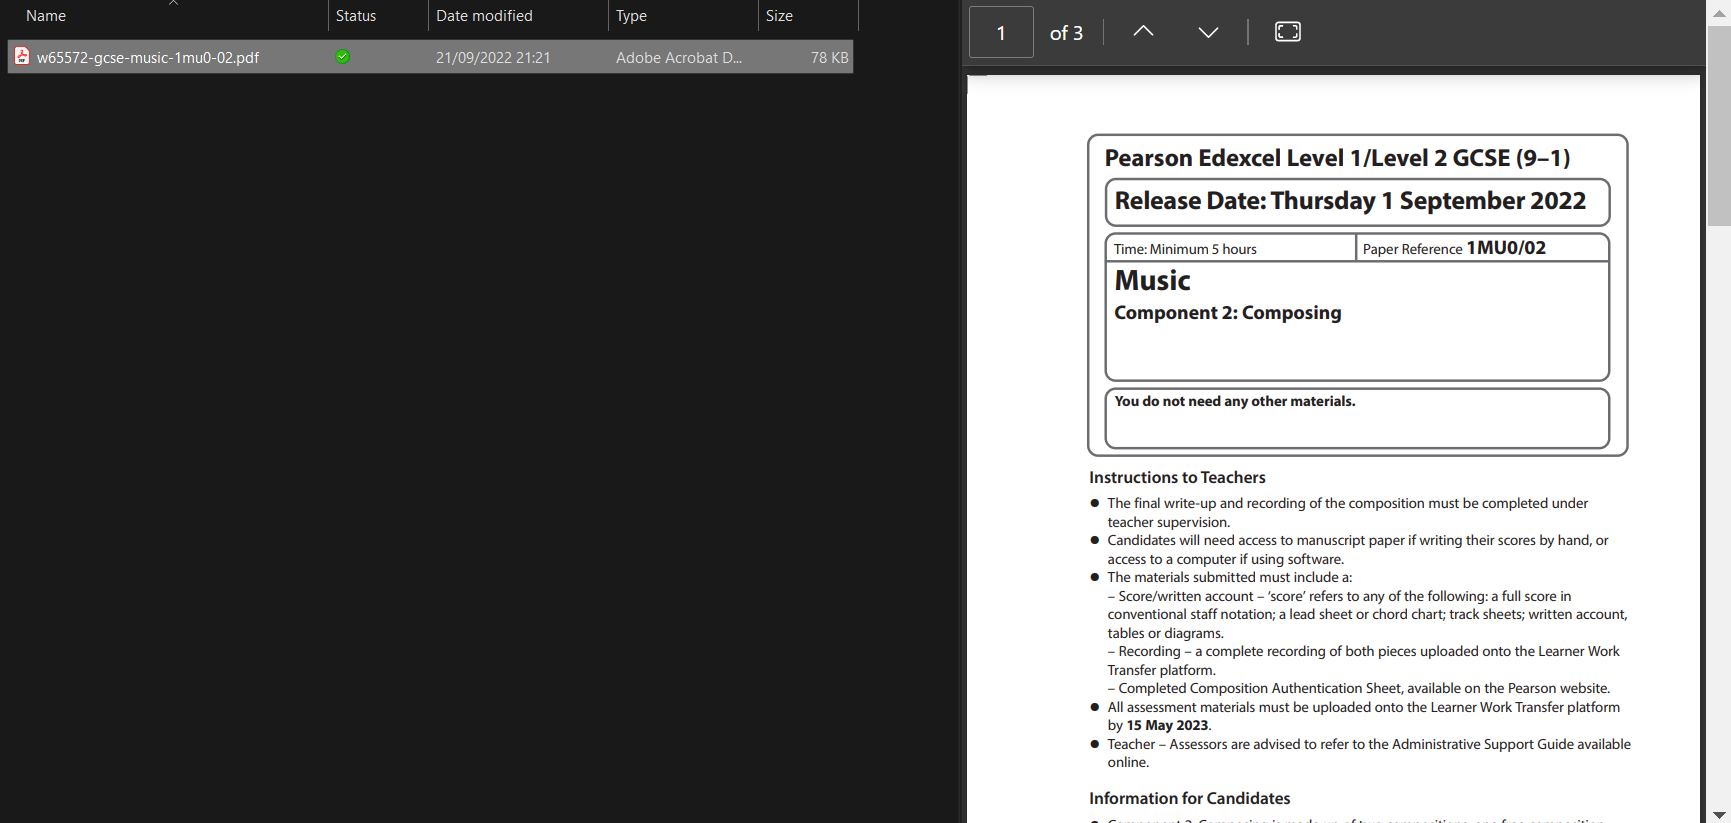Click the '15 May 2023' deadline text
Image resolution: width=1731 pixels, height=823 pixels.
point(1167,725)
